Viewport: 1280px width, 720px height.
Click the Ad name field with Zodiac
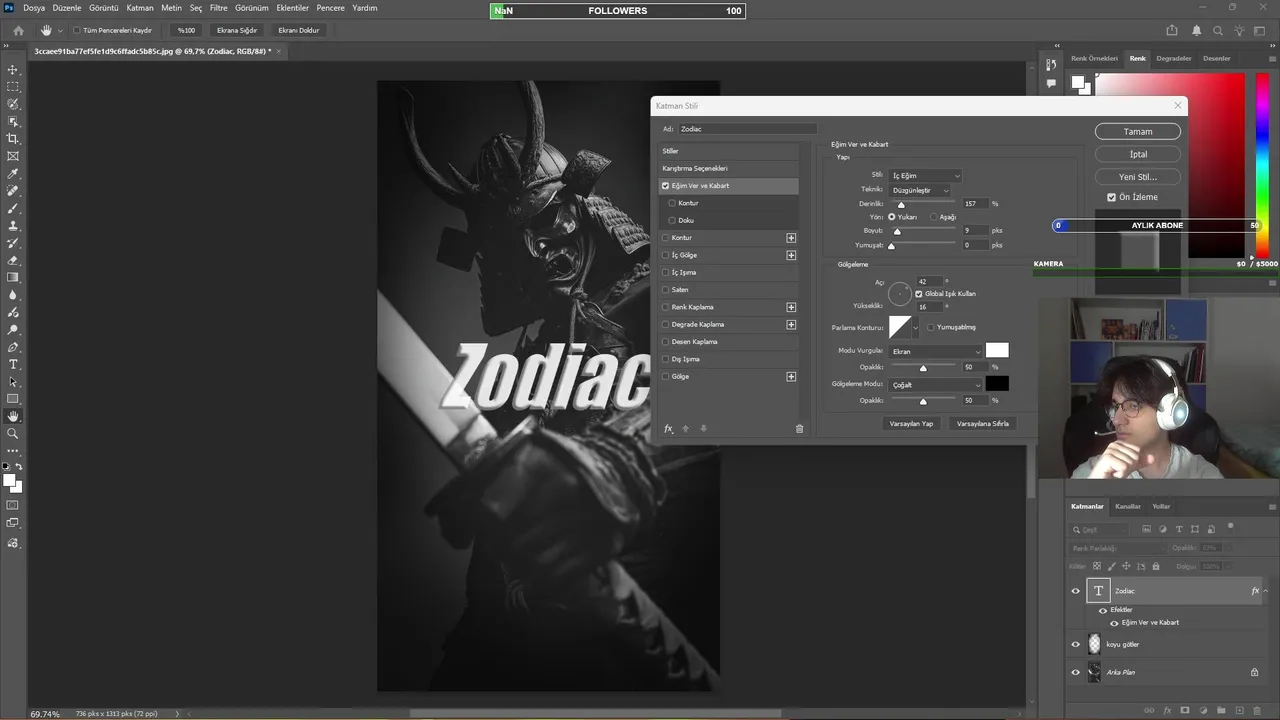(748, 129)
